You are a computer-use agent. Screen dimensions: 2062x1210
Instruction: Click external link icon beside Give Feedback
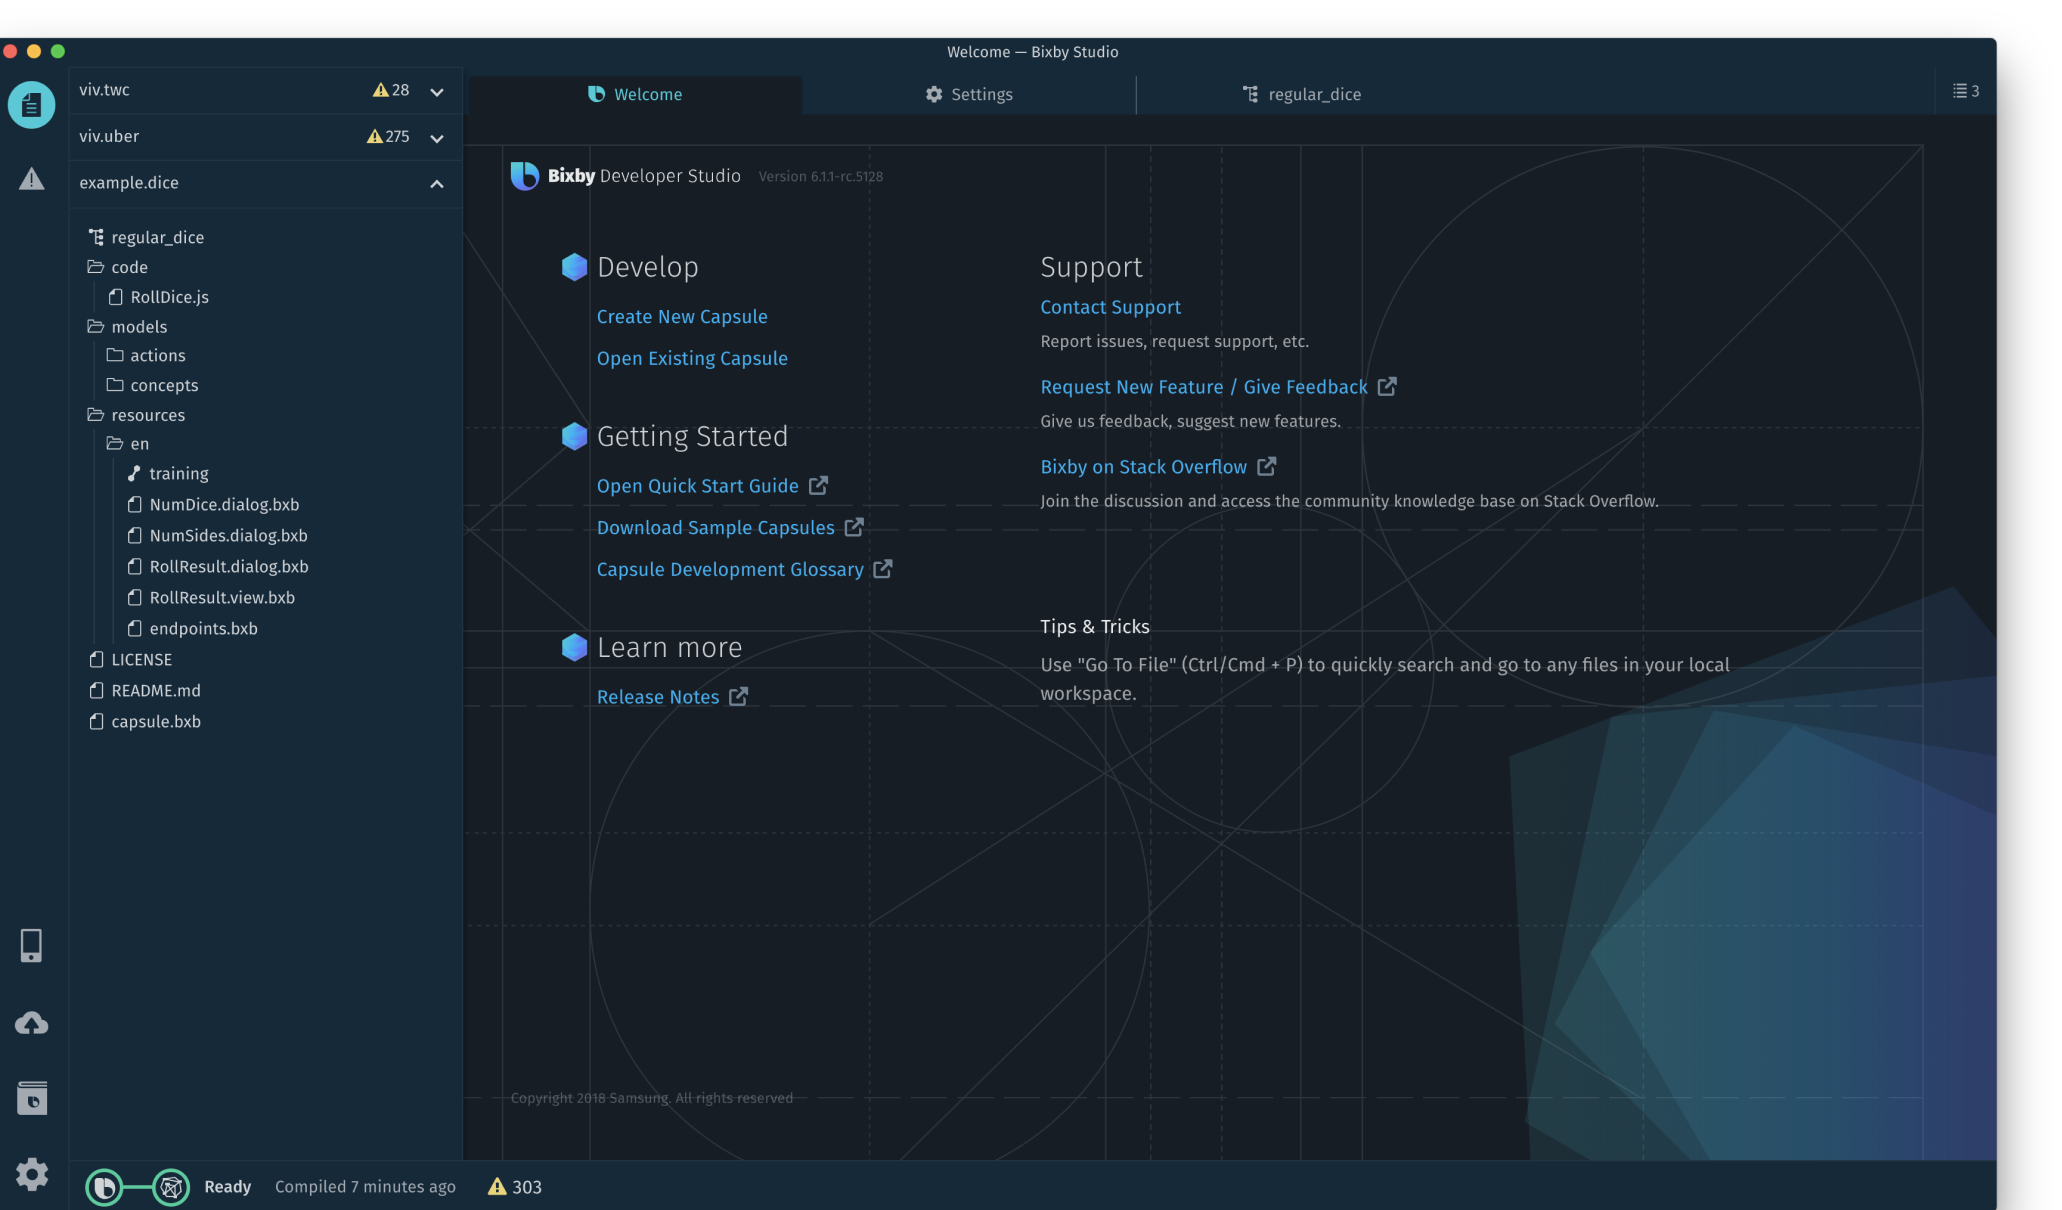(1387, 387)
